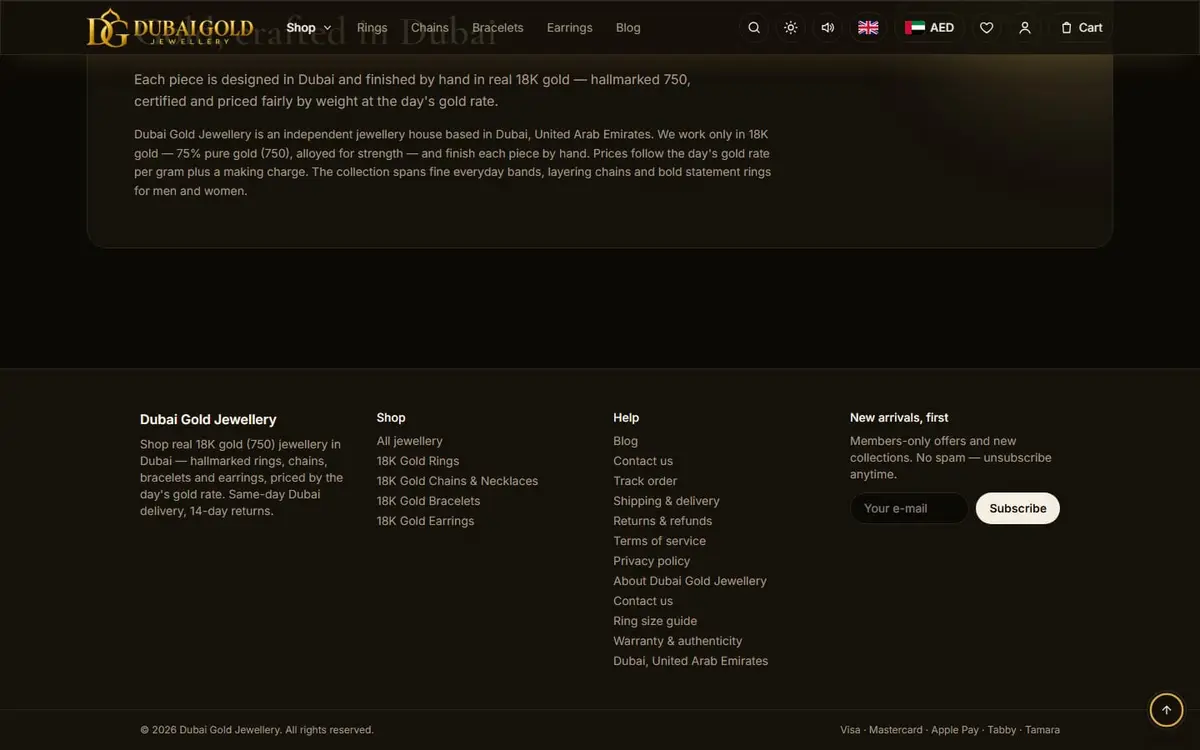Open the 18K Gold Rings footer link

[418, 461]
